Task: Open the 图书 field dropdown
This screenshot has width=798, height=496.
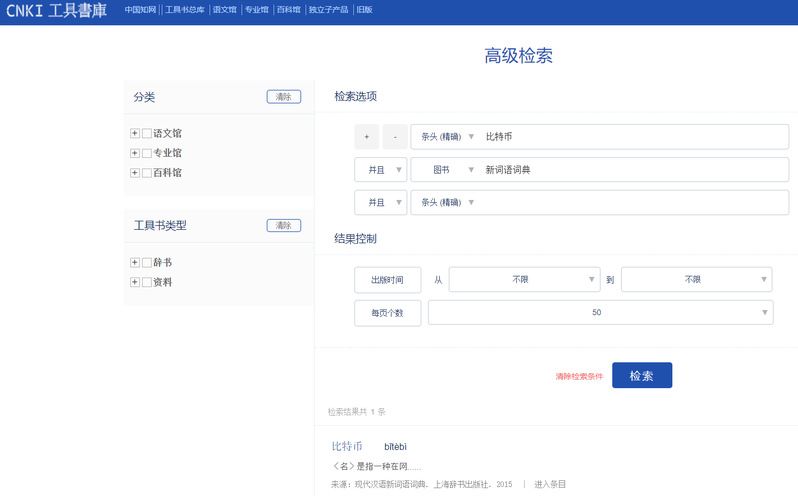Action: click(446, 170)
